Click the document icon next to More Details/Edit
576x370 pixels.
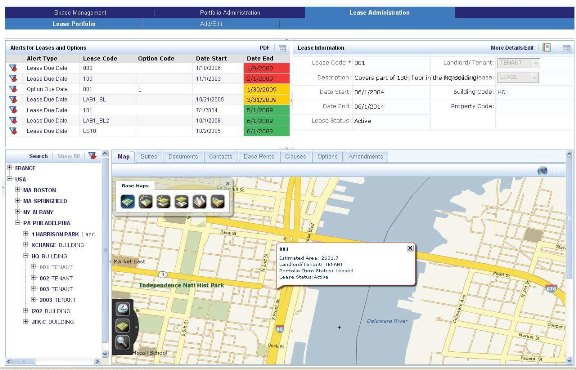tap(547, 48)
